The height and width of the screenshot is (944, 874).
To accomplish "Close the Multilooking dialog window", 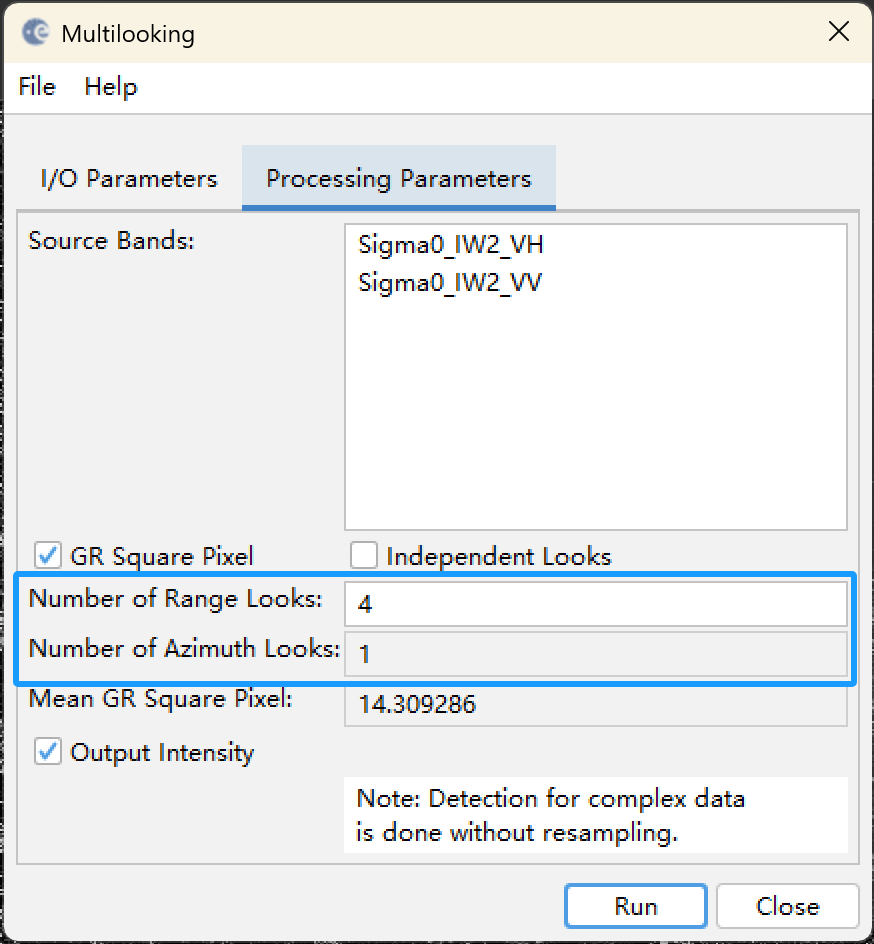I will pyautogui.click(x=838, y=31).
